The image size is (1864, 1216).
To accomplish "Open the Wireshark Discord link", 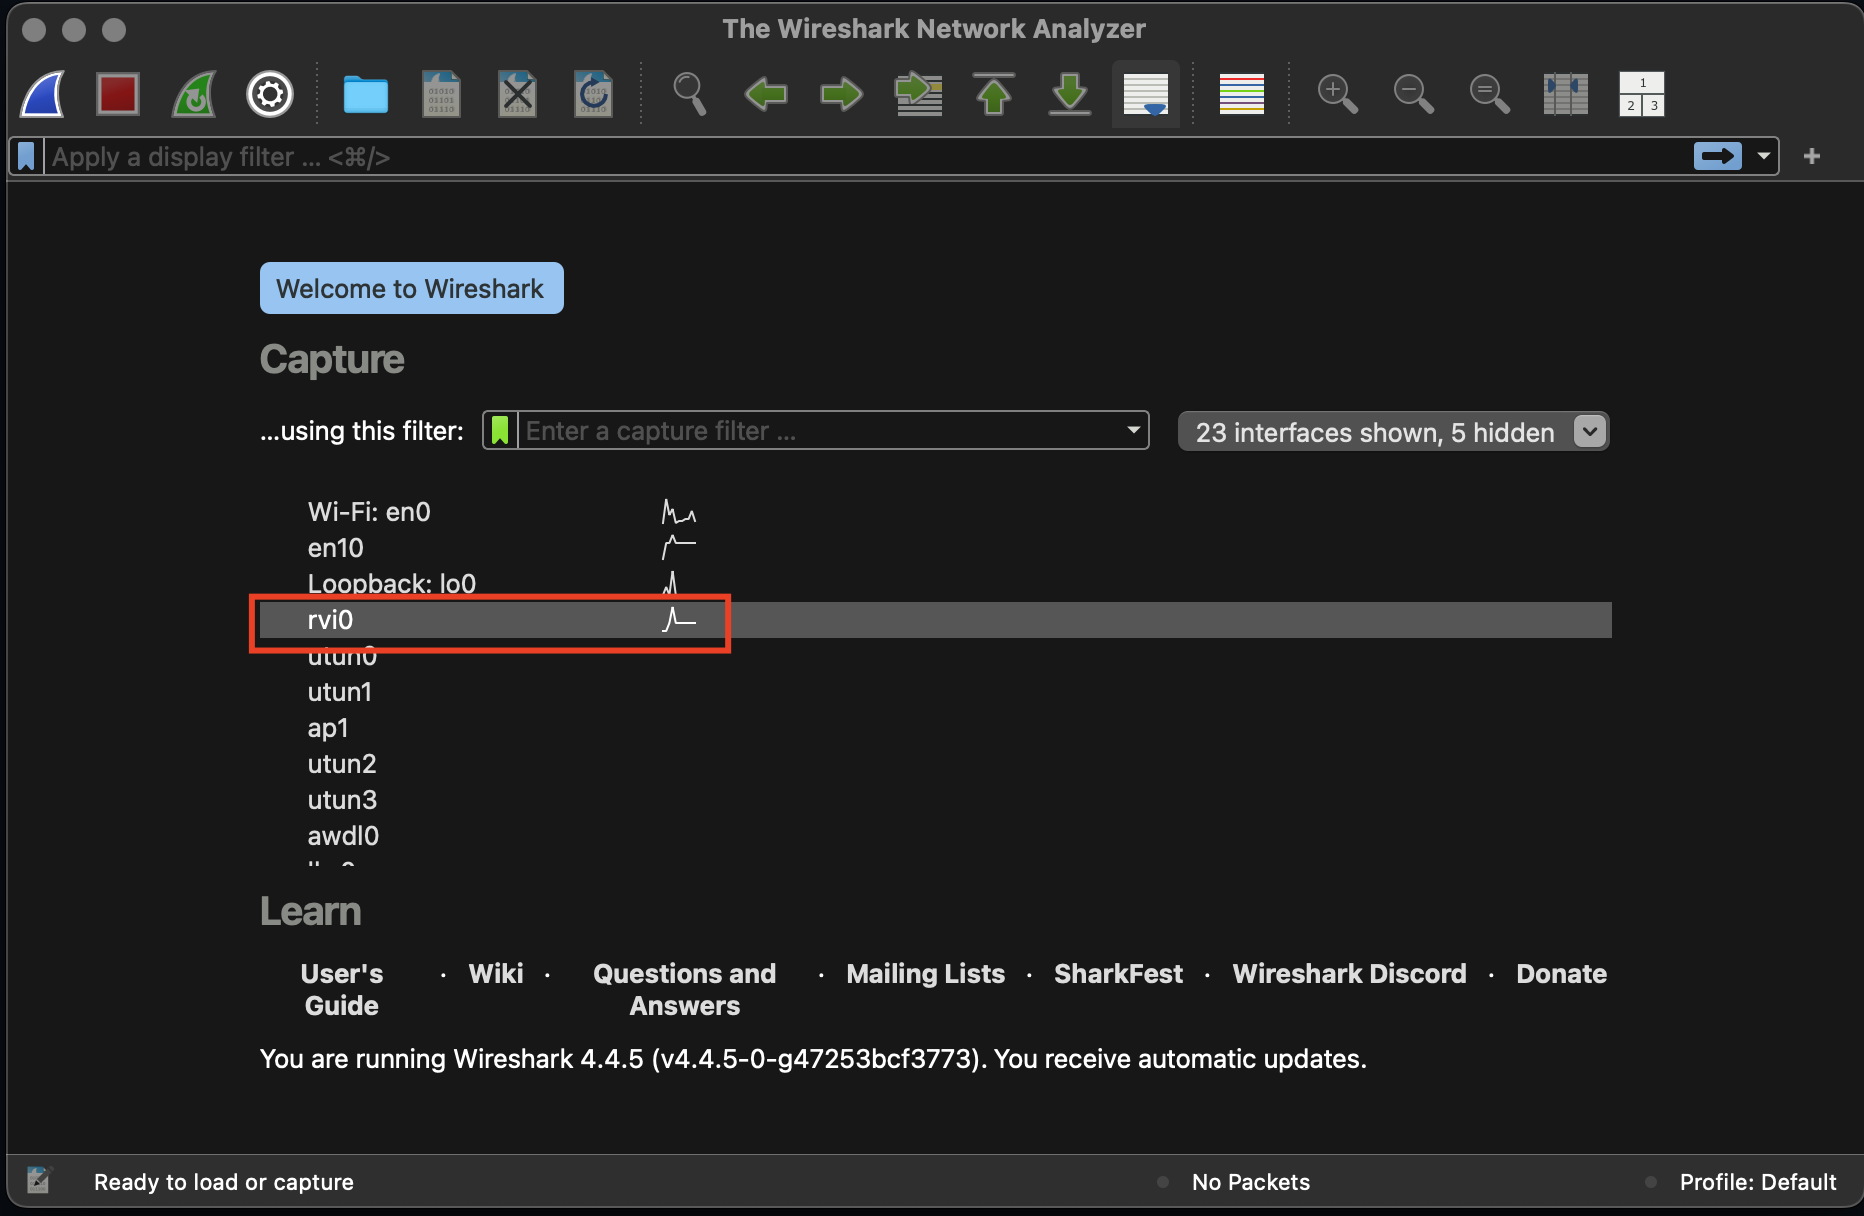I will click(1349, 973).
